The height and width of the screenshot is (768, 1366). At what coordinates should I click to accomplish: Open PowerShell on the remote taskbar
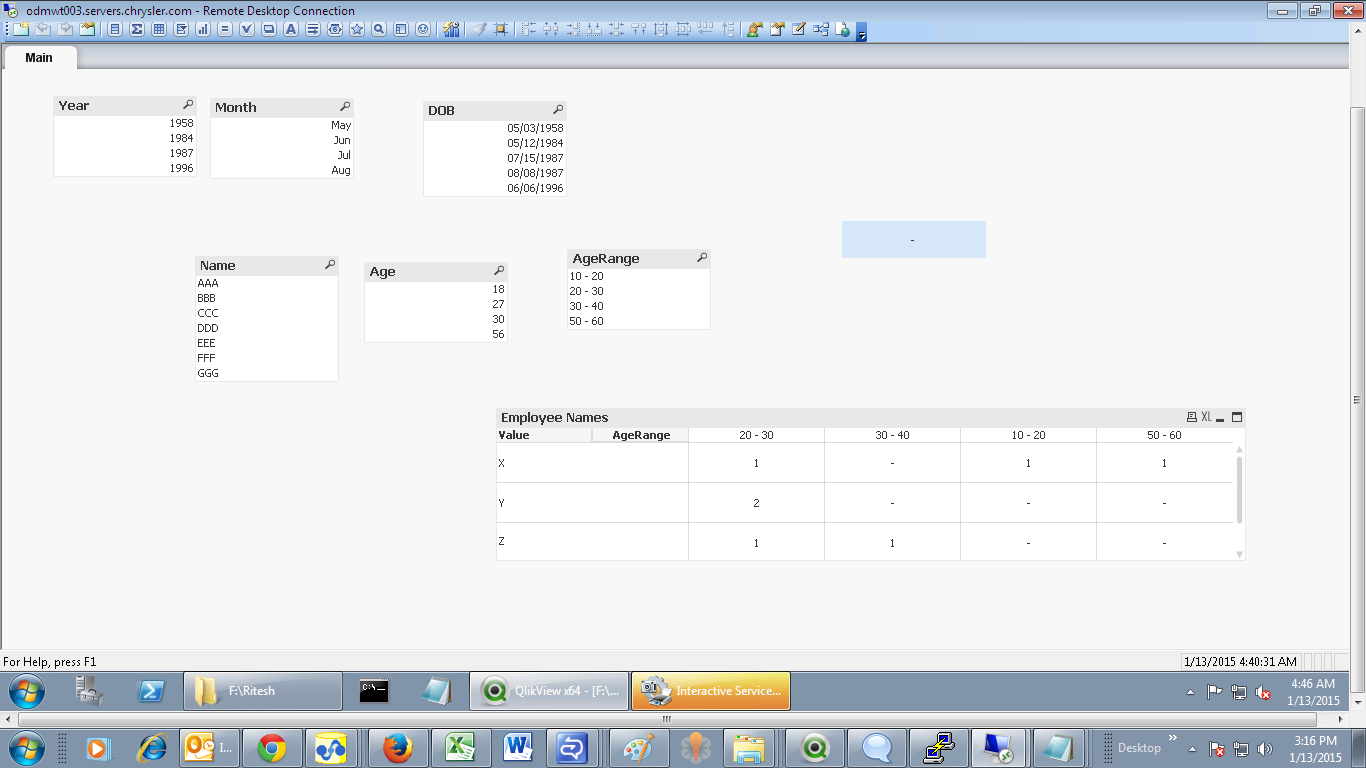(x=151, y=691)
